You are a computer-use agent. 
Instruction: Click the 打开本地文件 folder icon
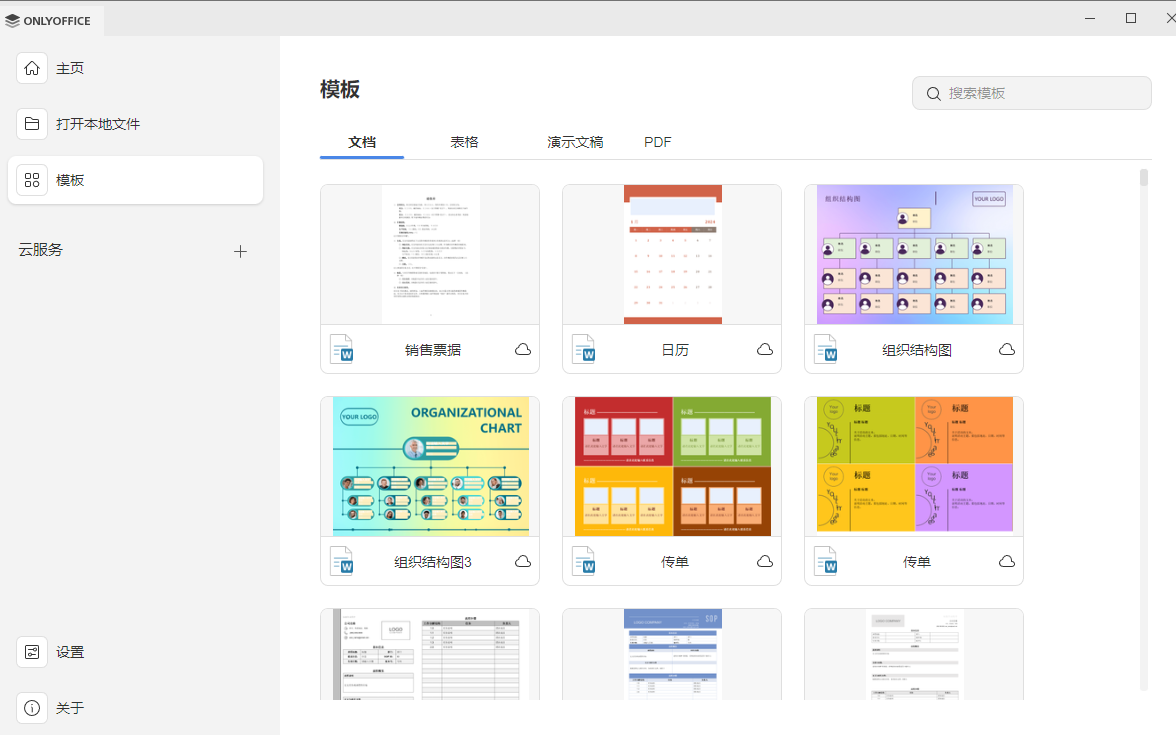32,124
